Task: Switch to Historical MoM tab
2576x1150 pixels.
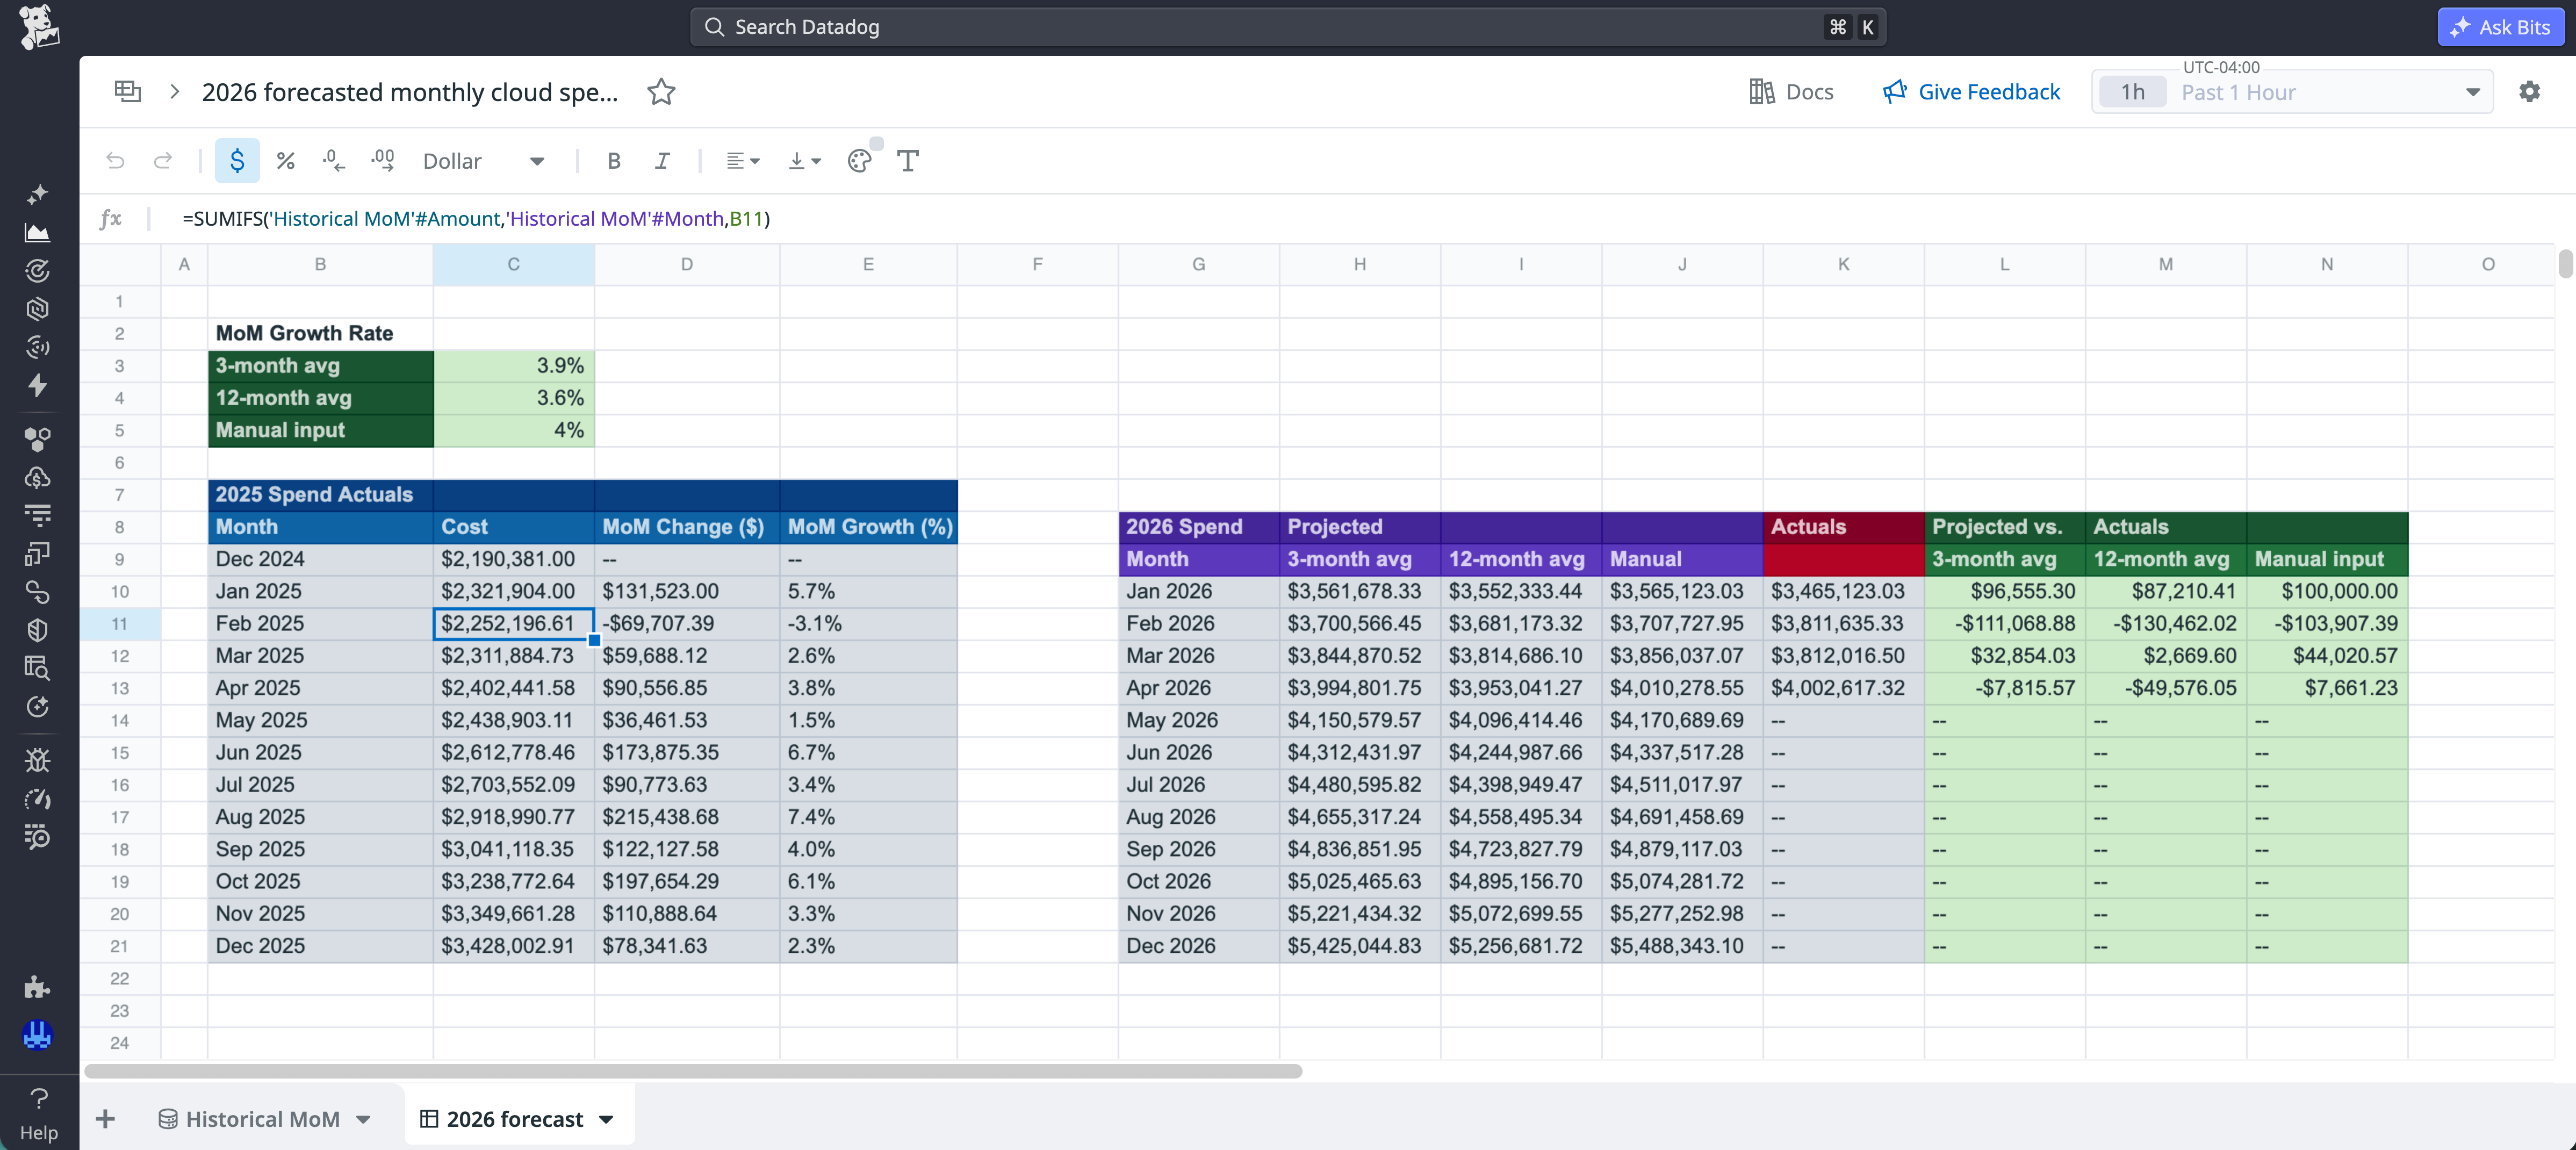Action: click(x=250, y=1119)
